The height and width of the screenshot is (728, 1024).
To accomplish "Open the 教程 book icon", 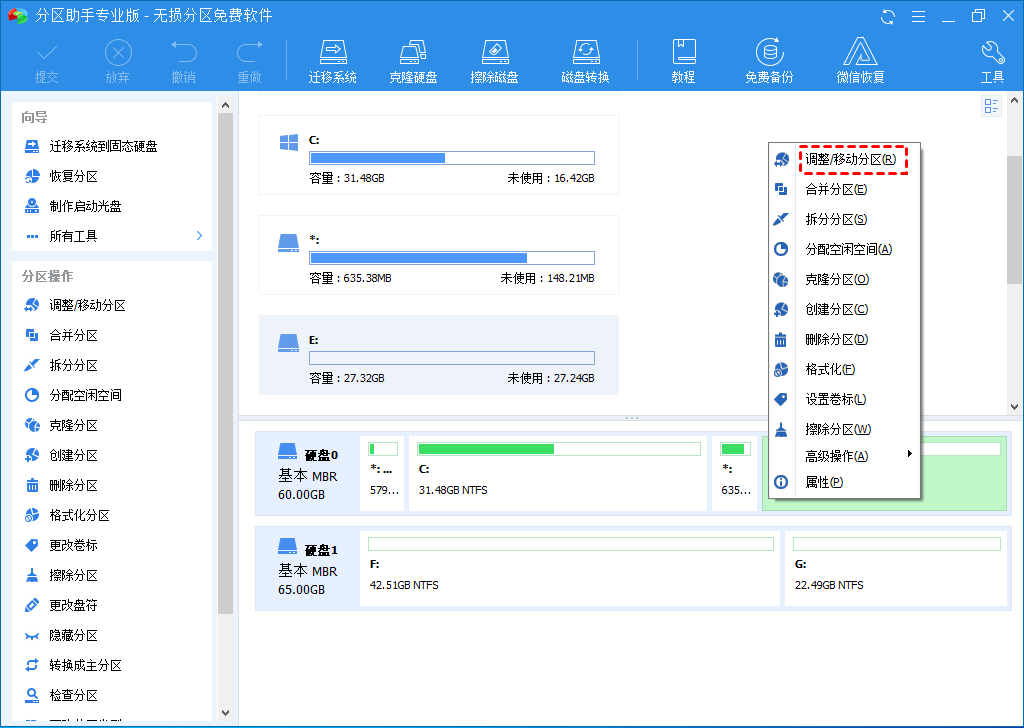I will [683, 62].
